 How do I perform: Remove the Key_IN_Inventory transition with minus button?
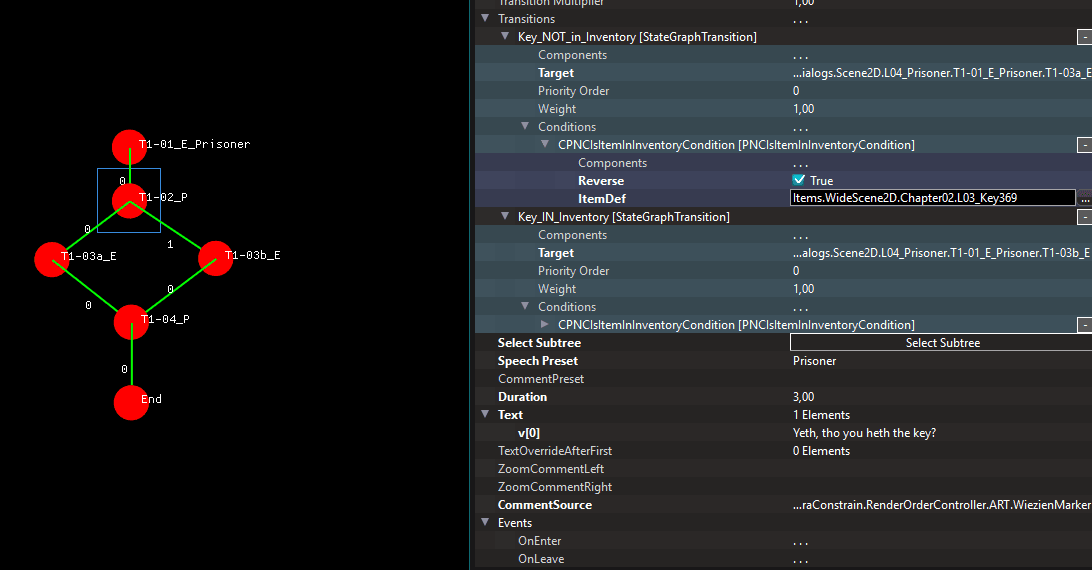1084,217
